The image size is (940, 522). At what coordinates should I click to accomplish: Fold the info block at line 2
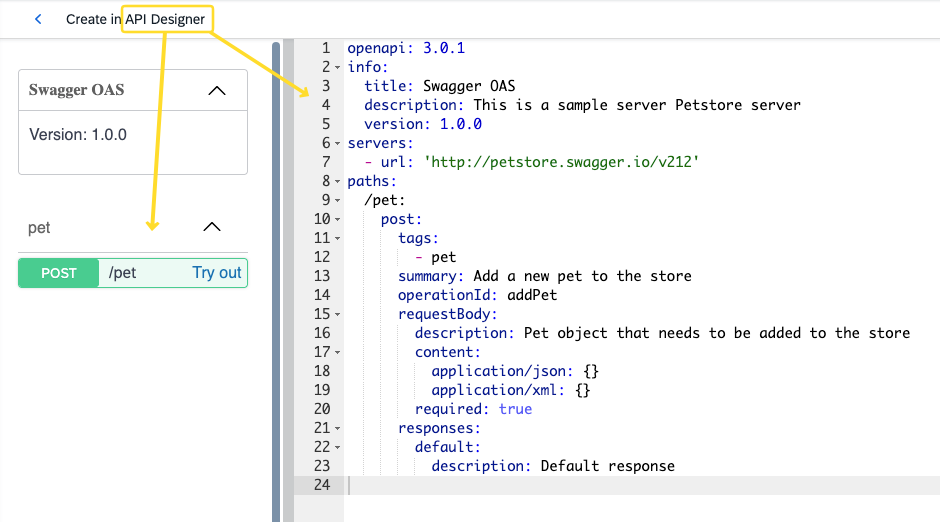coord(338,67)
